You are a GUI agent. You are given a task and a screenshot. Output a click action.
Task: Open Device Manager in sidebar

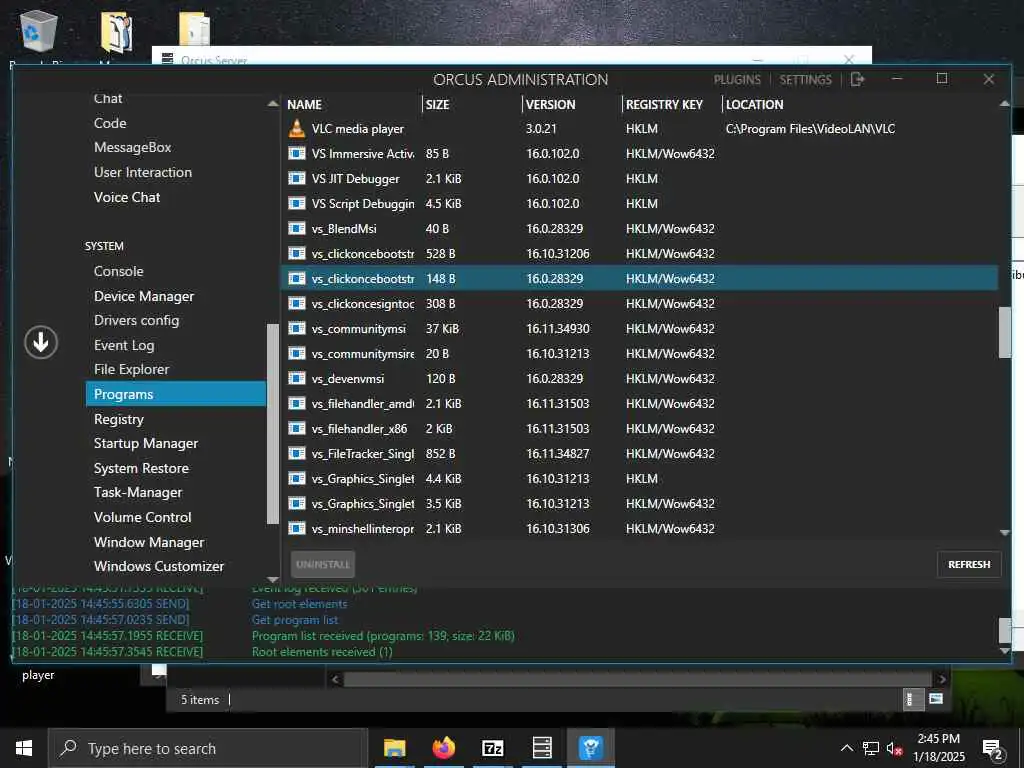[x=144, y=296]
